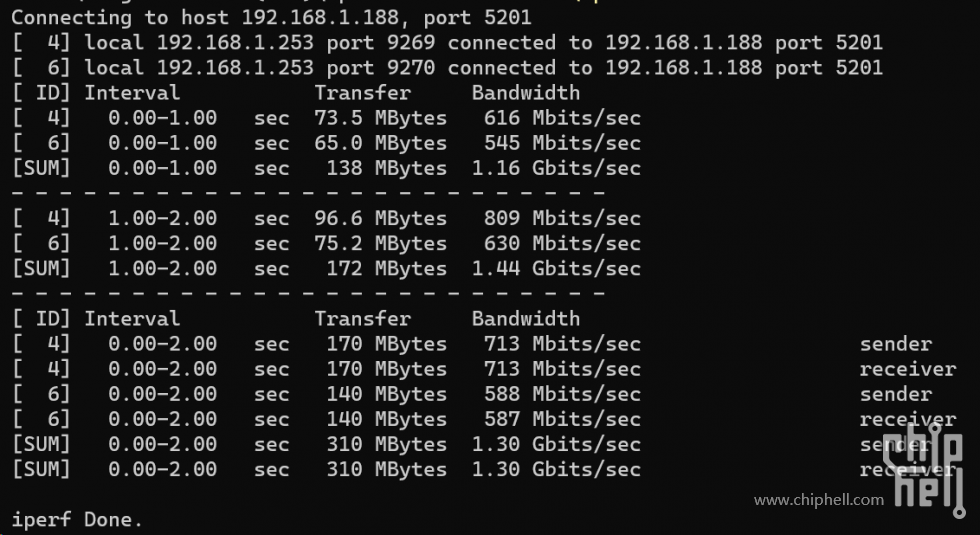Screen dimensions: 980x535
Task: Click the 545 Mbits/sec bandwidth value
Action: (562, 143)
